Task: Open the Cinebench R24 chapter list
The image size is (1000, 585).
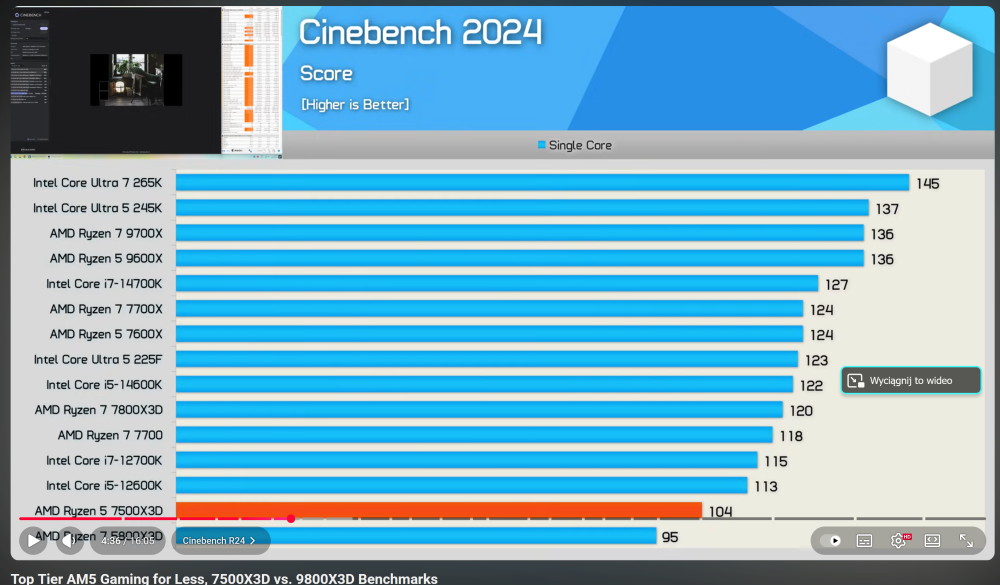Action: pyautogui.click(x=221, y=540)
